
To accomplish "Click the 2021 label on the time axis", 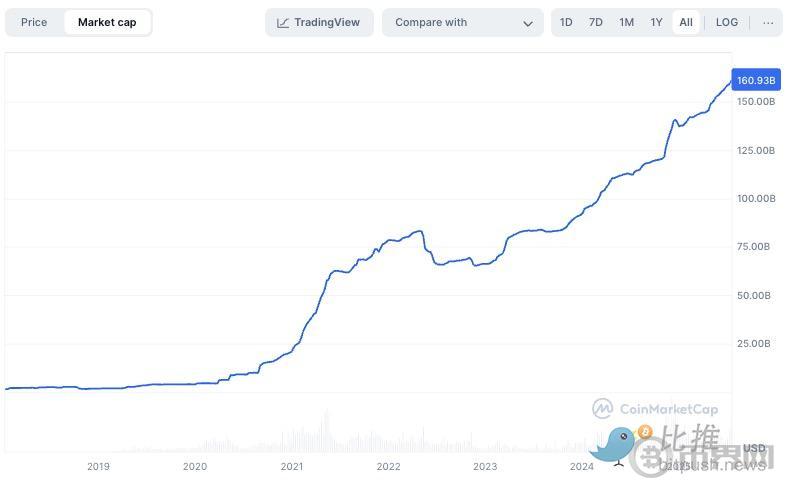I will [292, 466].
